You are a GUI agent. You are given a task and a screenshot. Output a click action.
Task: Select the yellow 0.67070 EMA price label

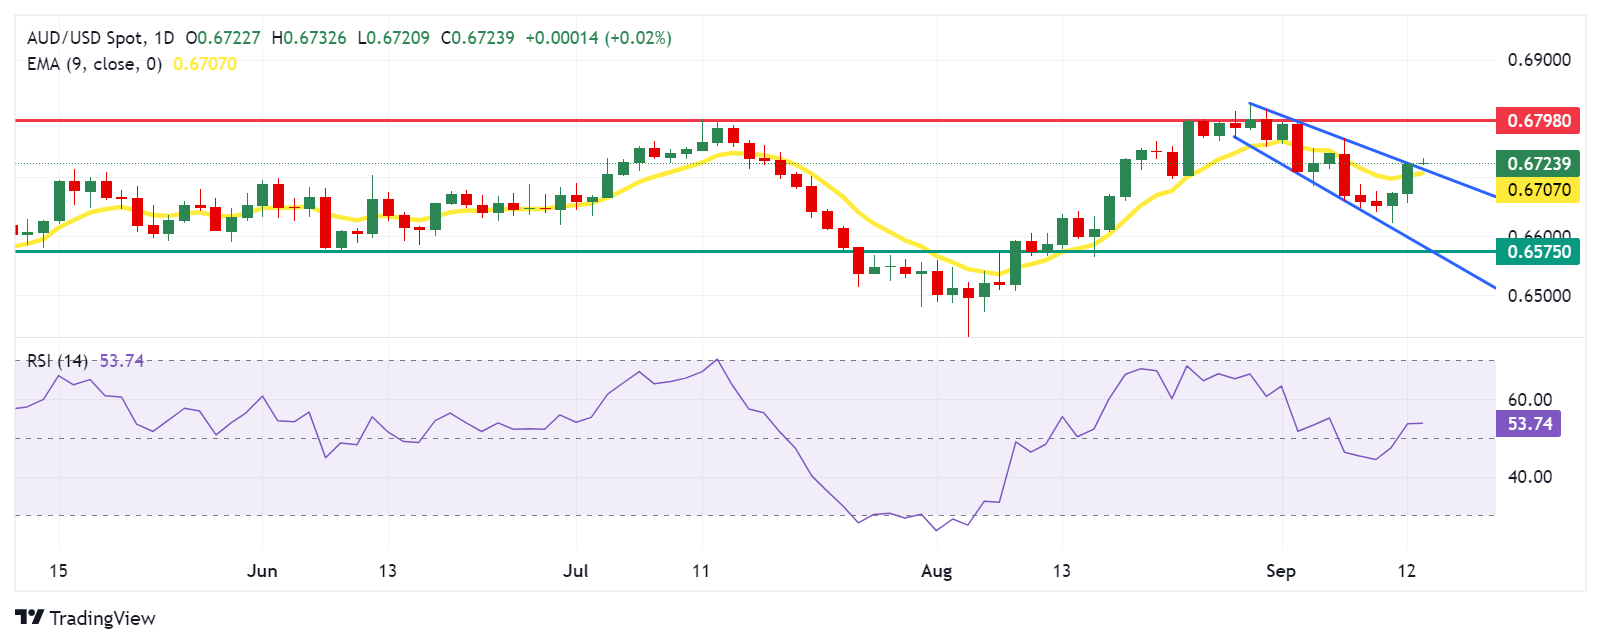(x=1538, y=190)
